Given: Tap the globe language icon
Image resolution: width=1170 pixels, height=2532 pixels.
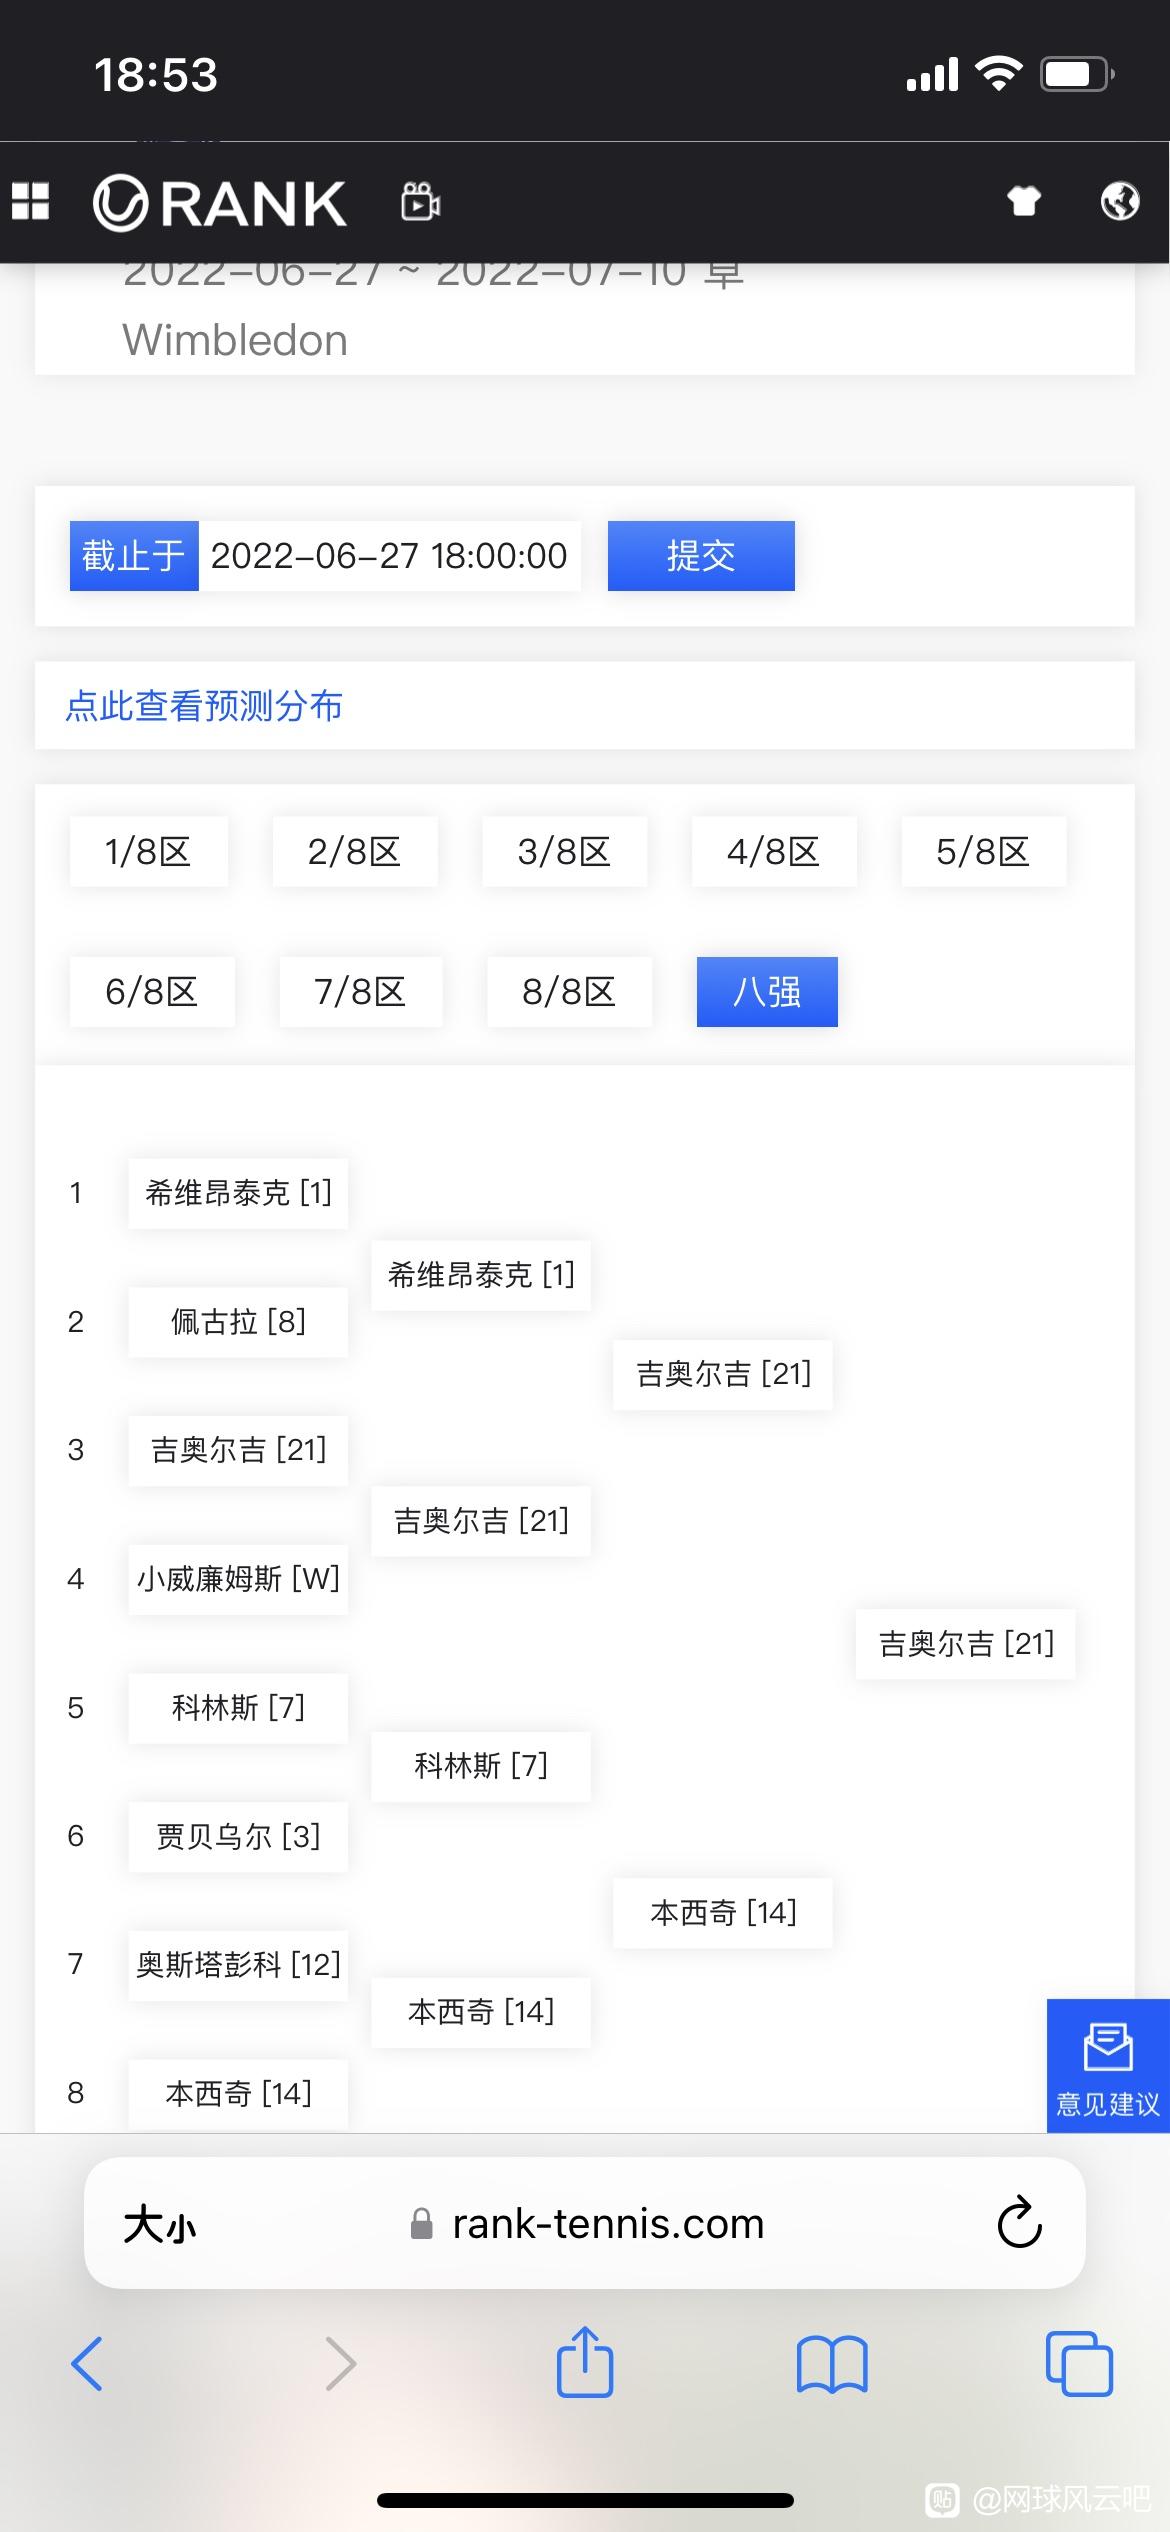Looking at the screenshot, I should pyautogui.click(x=1119, y=201).
